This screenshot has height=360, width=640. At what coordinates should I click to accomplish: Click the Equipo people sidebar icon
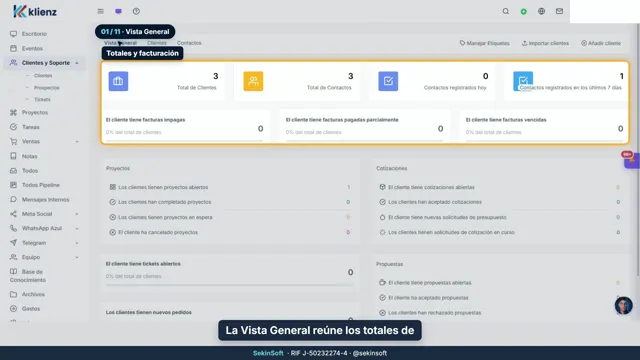click(x=13, y=257)
